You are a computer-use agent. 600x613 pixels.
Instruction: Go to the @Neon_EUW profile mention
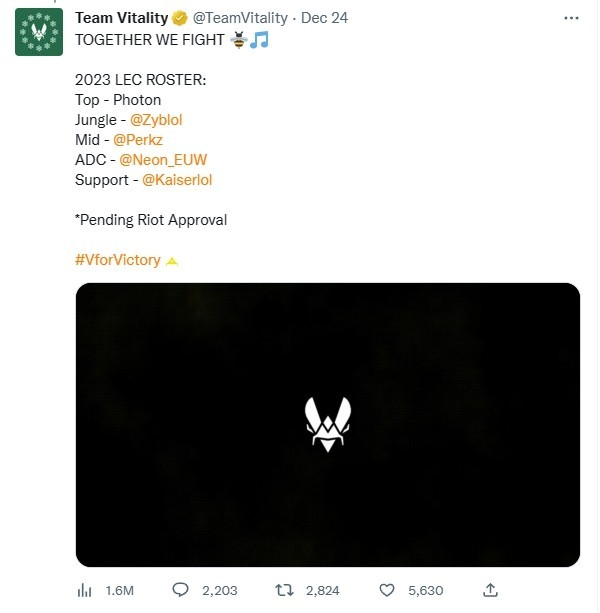coord(163,160)
